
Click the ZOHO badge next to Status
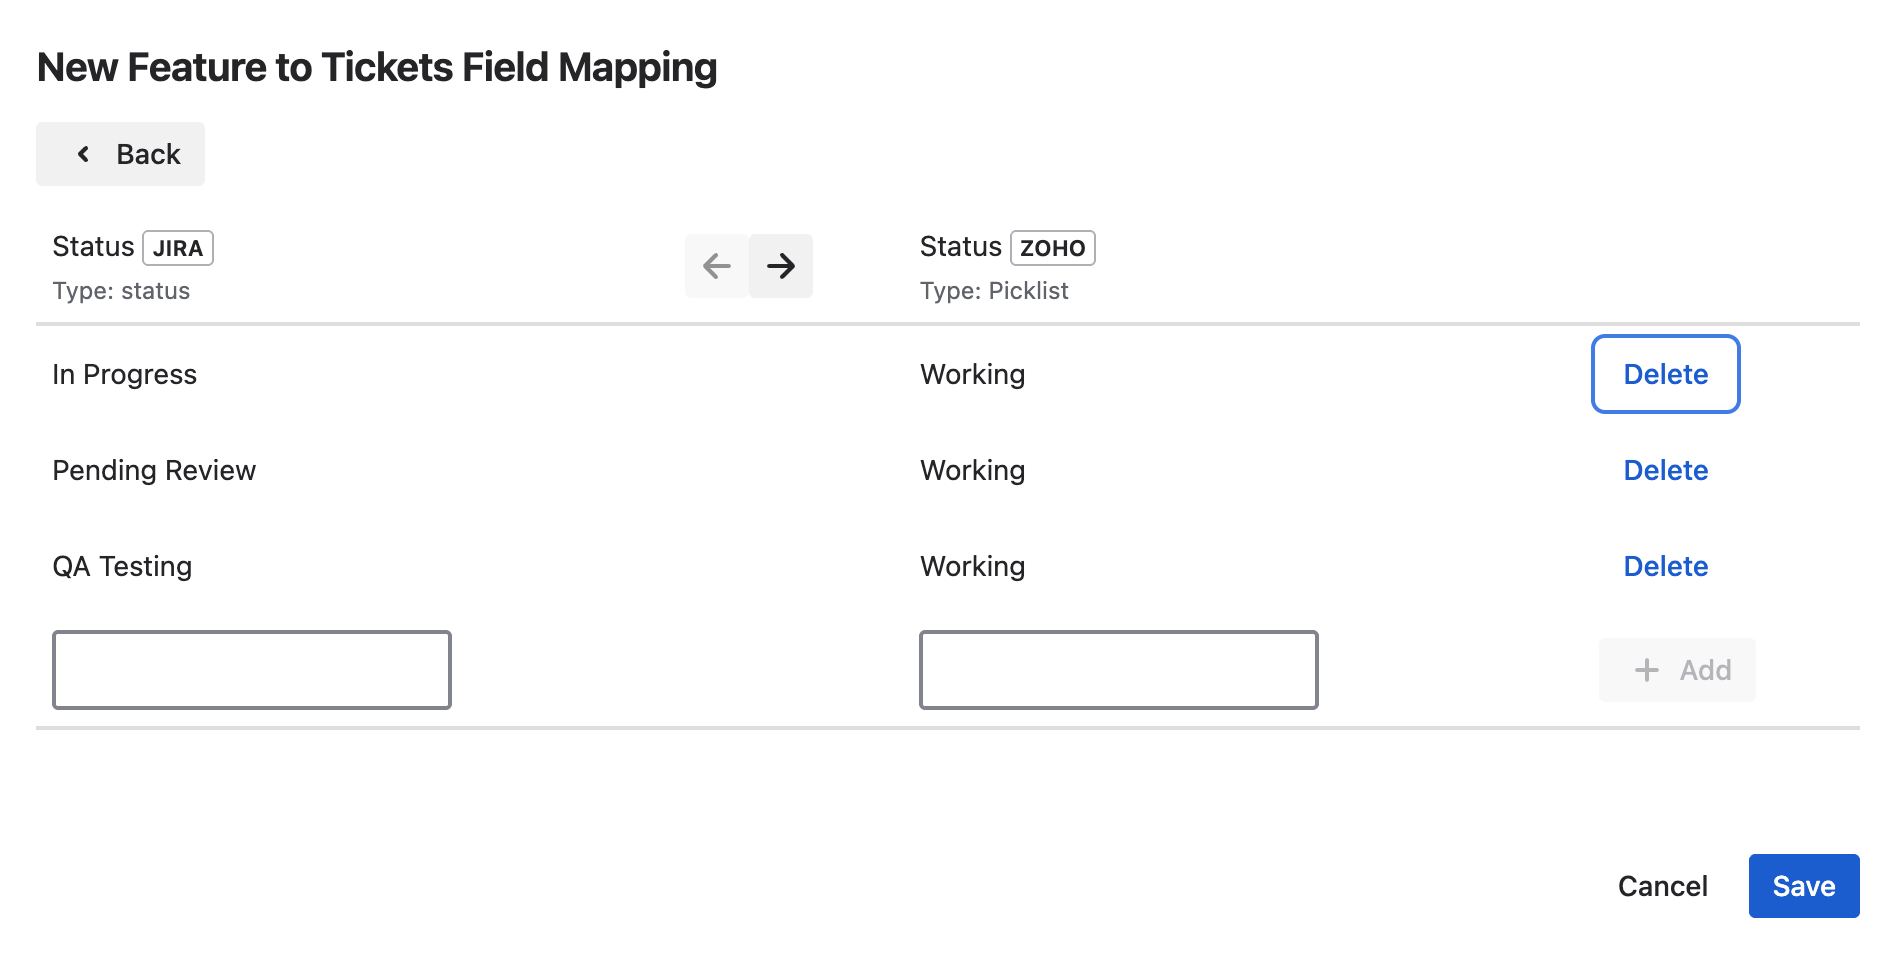[1052, 248]
